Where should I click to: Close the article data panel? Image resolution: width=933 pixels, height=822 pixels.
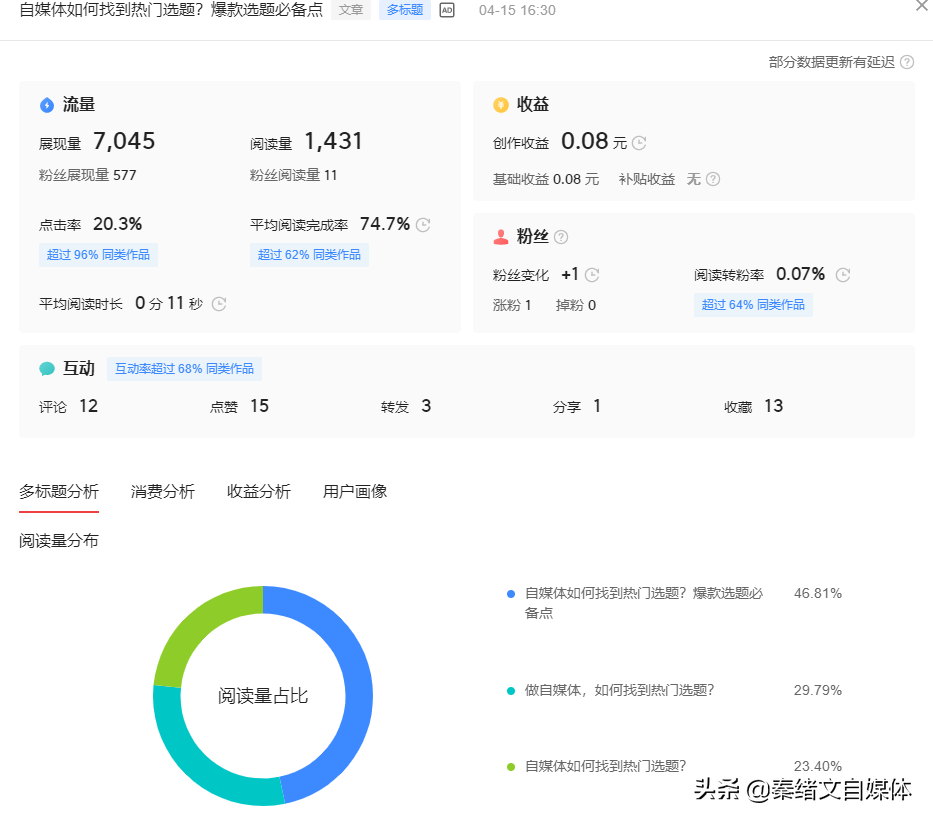(921, 6)
